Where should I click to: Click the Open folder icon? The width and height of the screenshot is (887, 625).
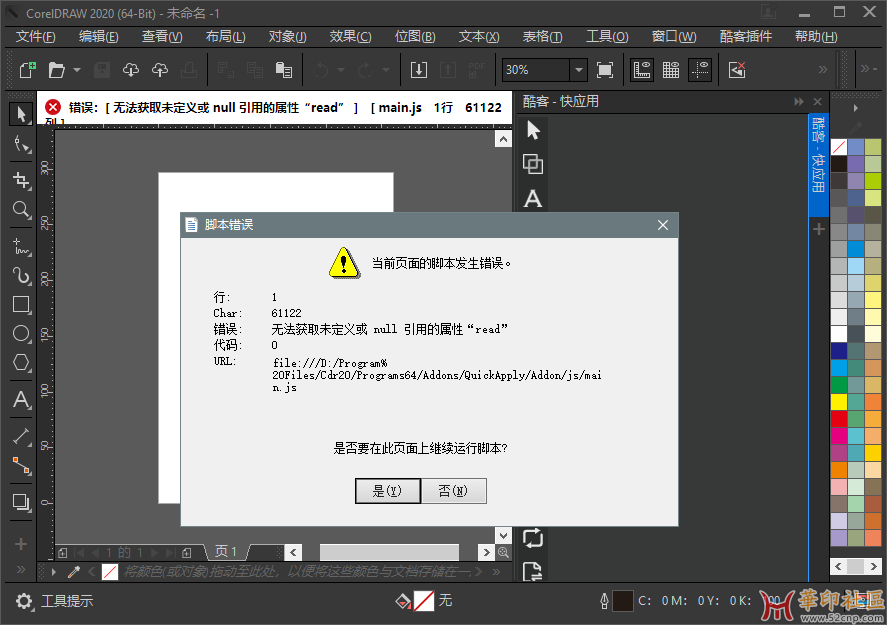coord(56,70)
